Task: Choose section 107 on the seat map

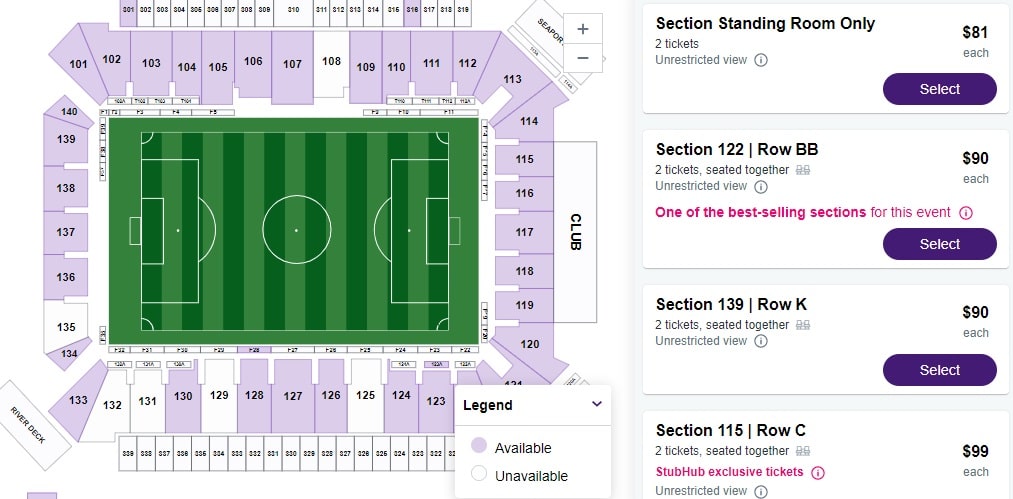Action: coord(292,65)
